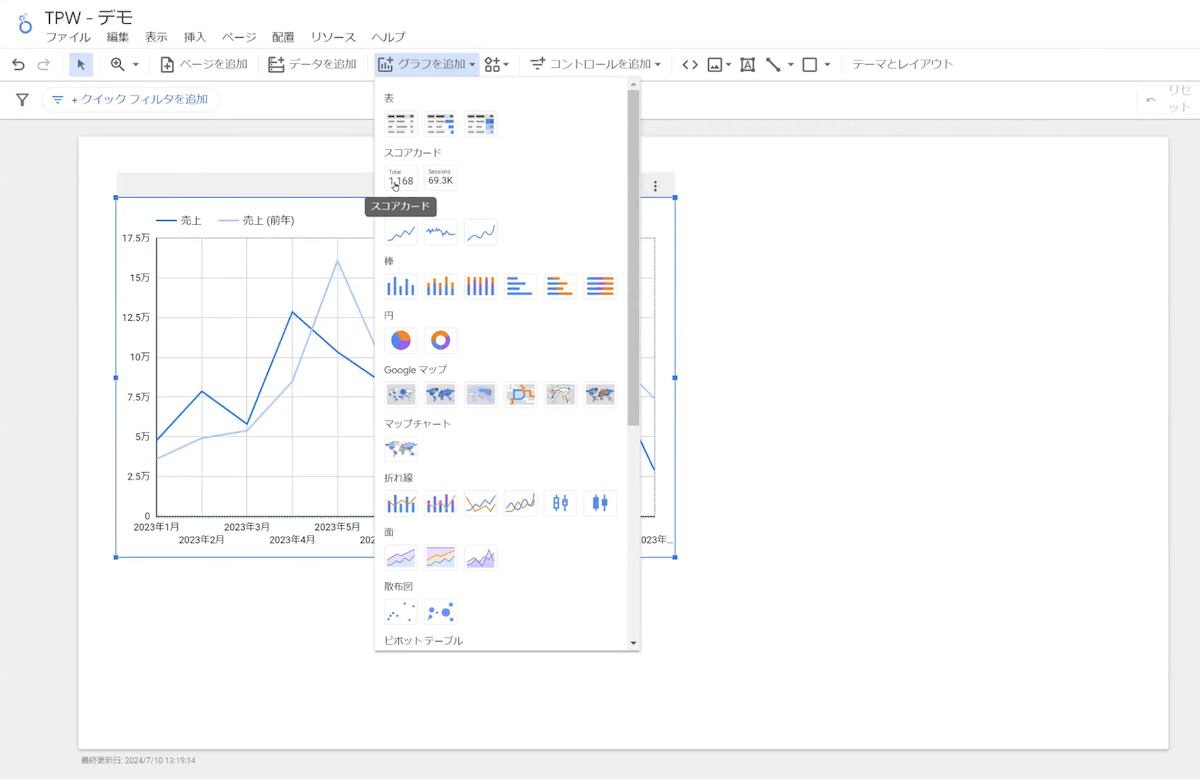Expand the コントロールを追加 dropdown

coord(595,65)
